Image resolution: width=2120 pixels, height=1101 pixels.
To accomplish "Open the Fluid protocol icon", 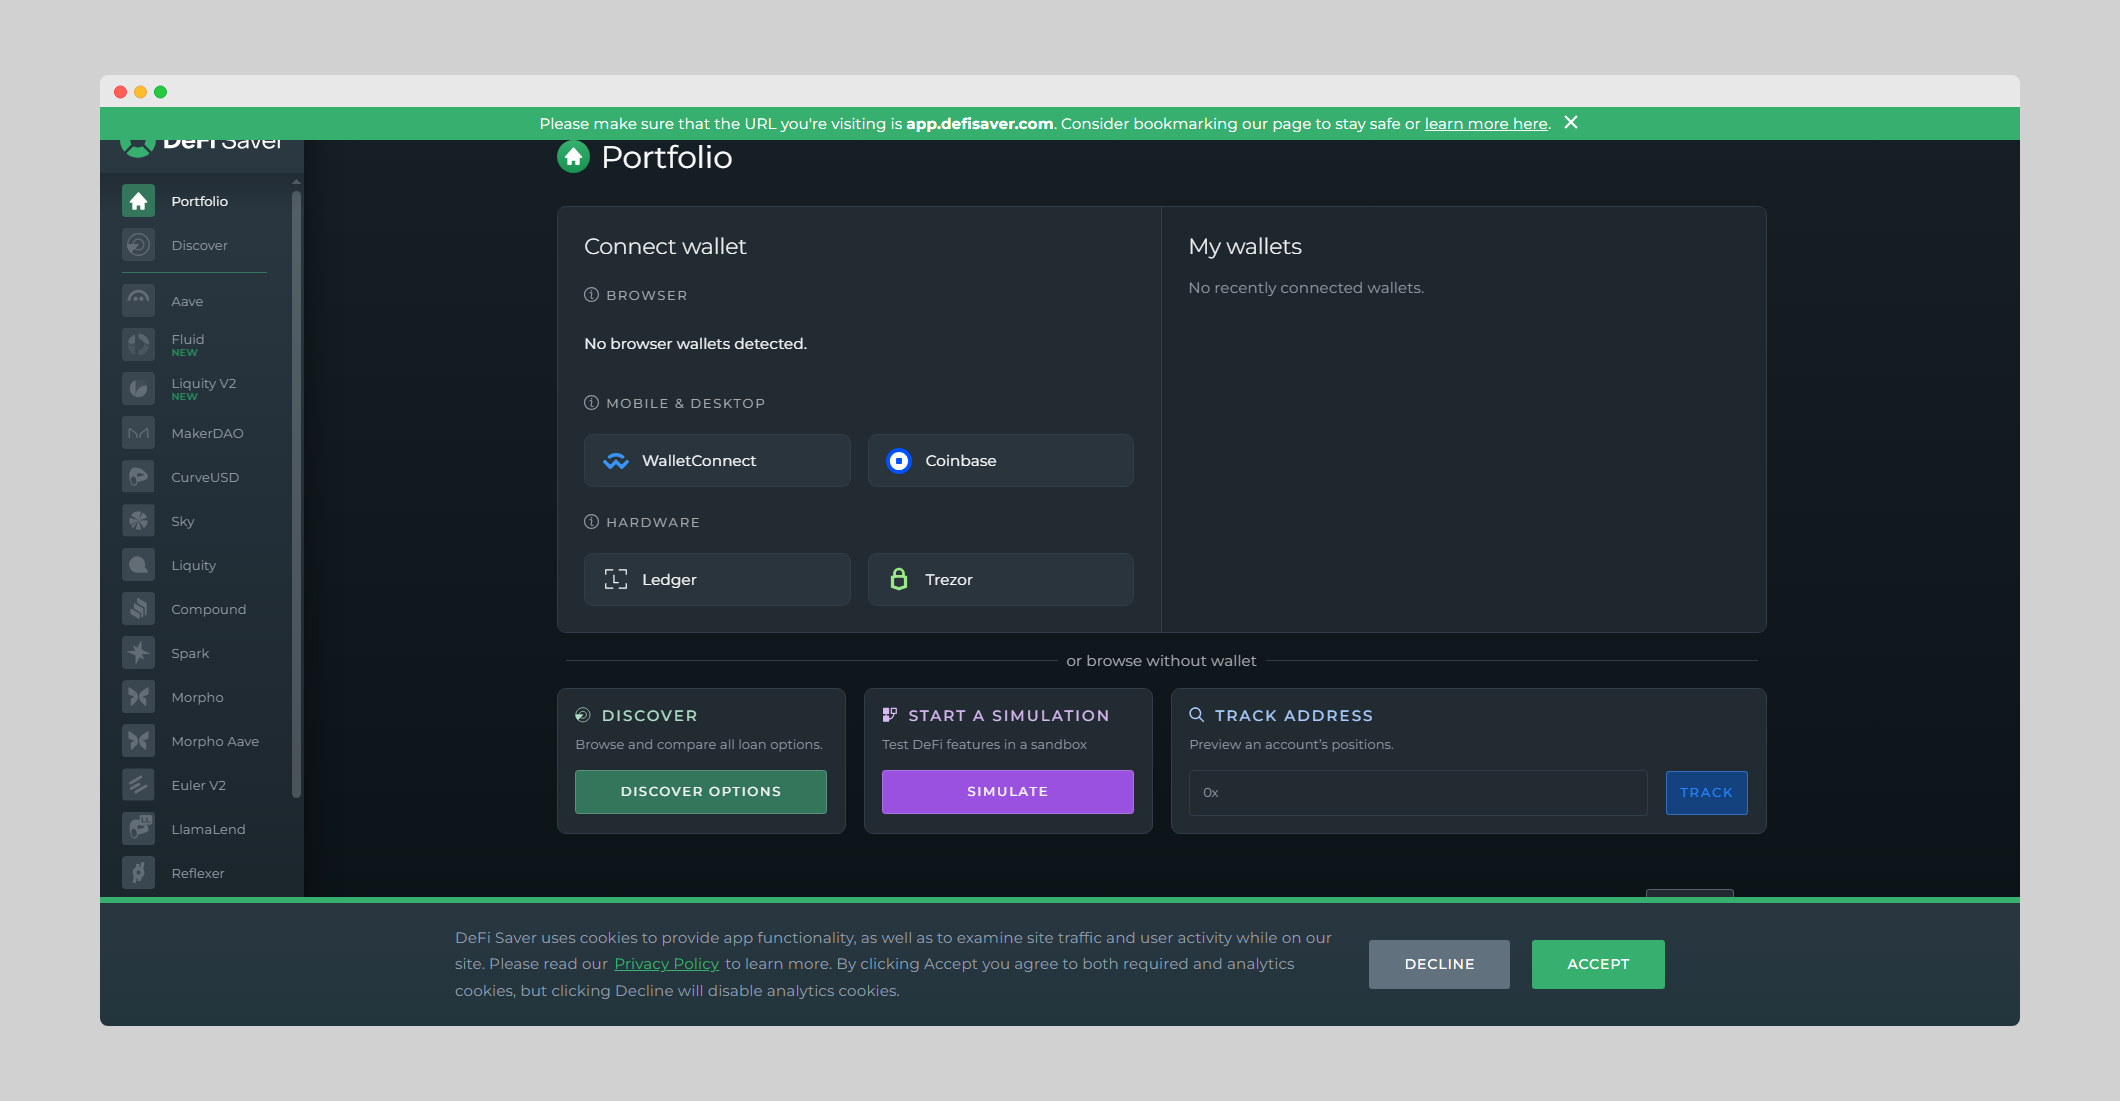I will coord(139,344).
